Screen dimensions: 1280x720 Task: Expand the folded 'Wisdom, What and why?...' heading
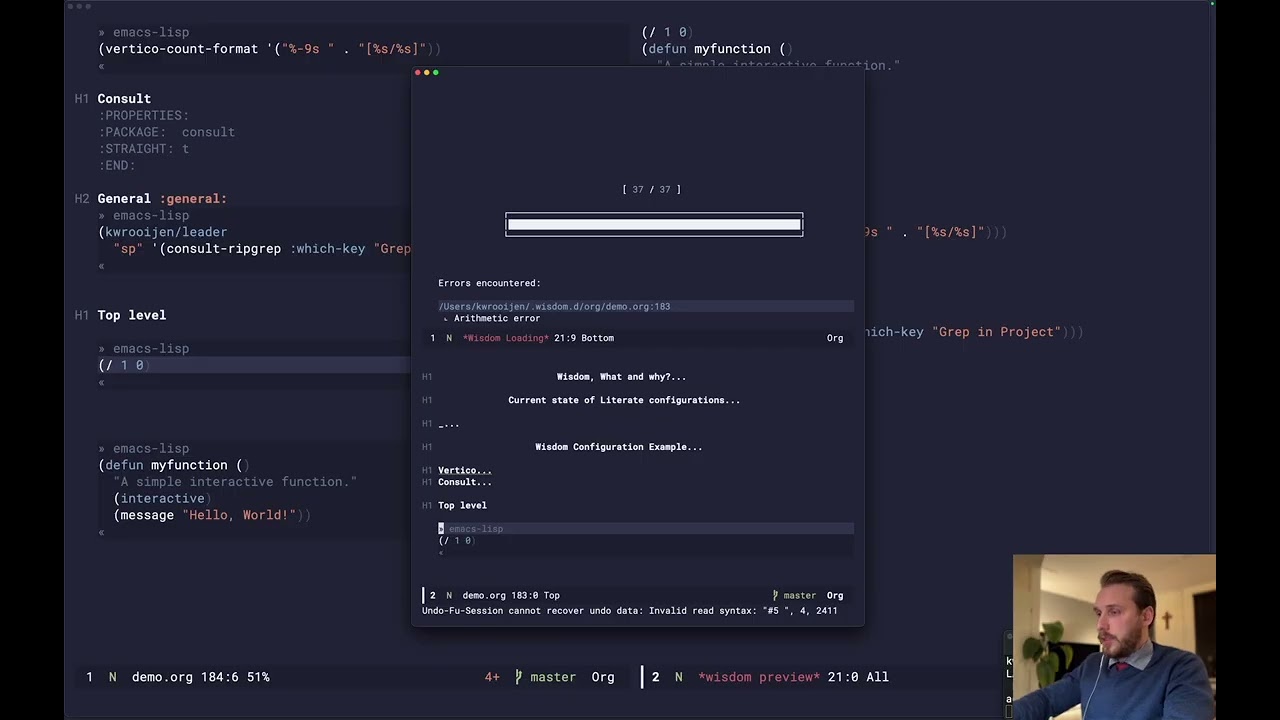tap(621, 377)
